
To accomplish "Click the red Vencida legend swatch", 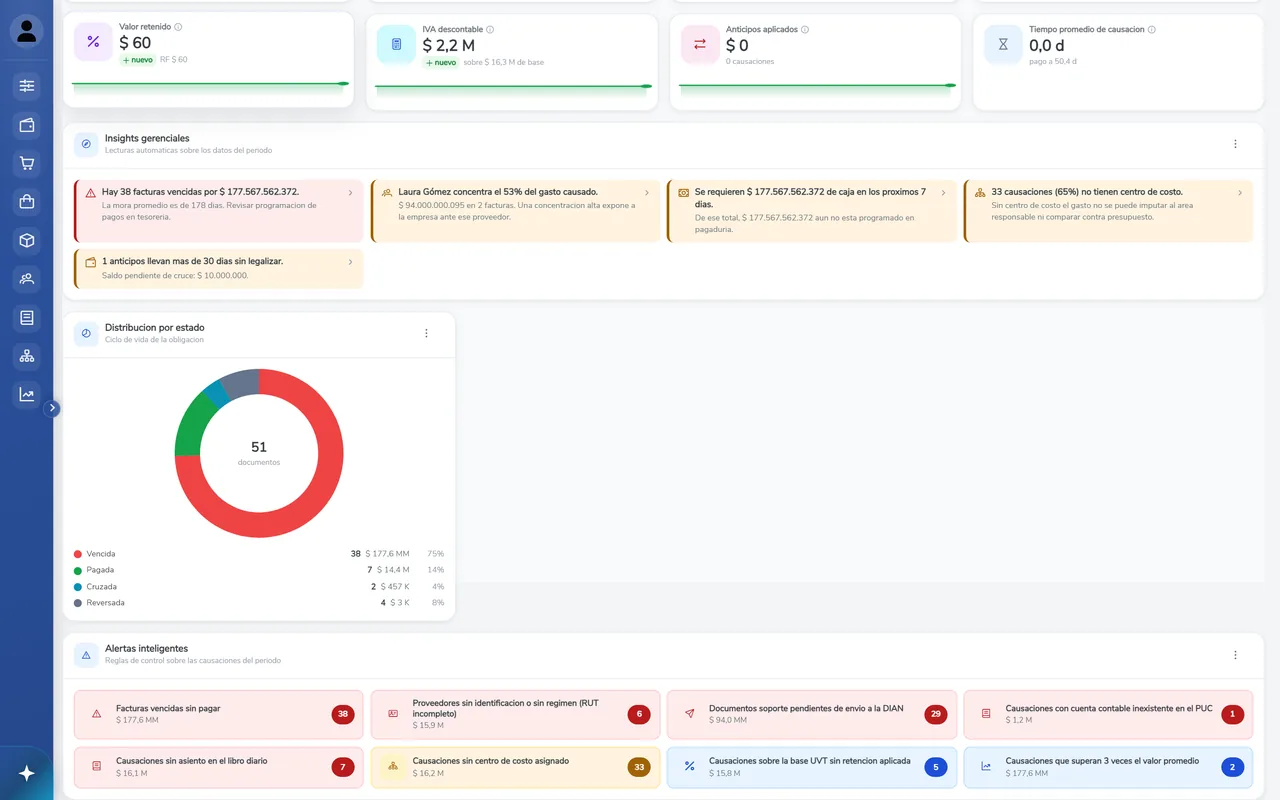I will point(78,554).
